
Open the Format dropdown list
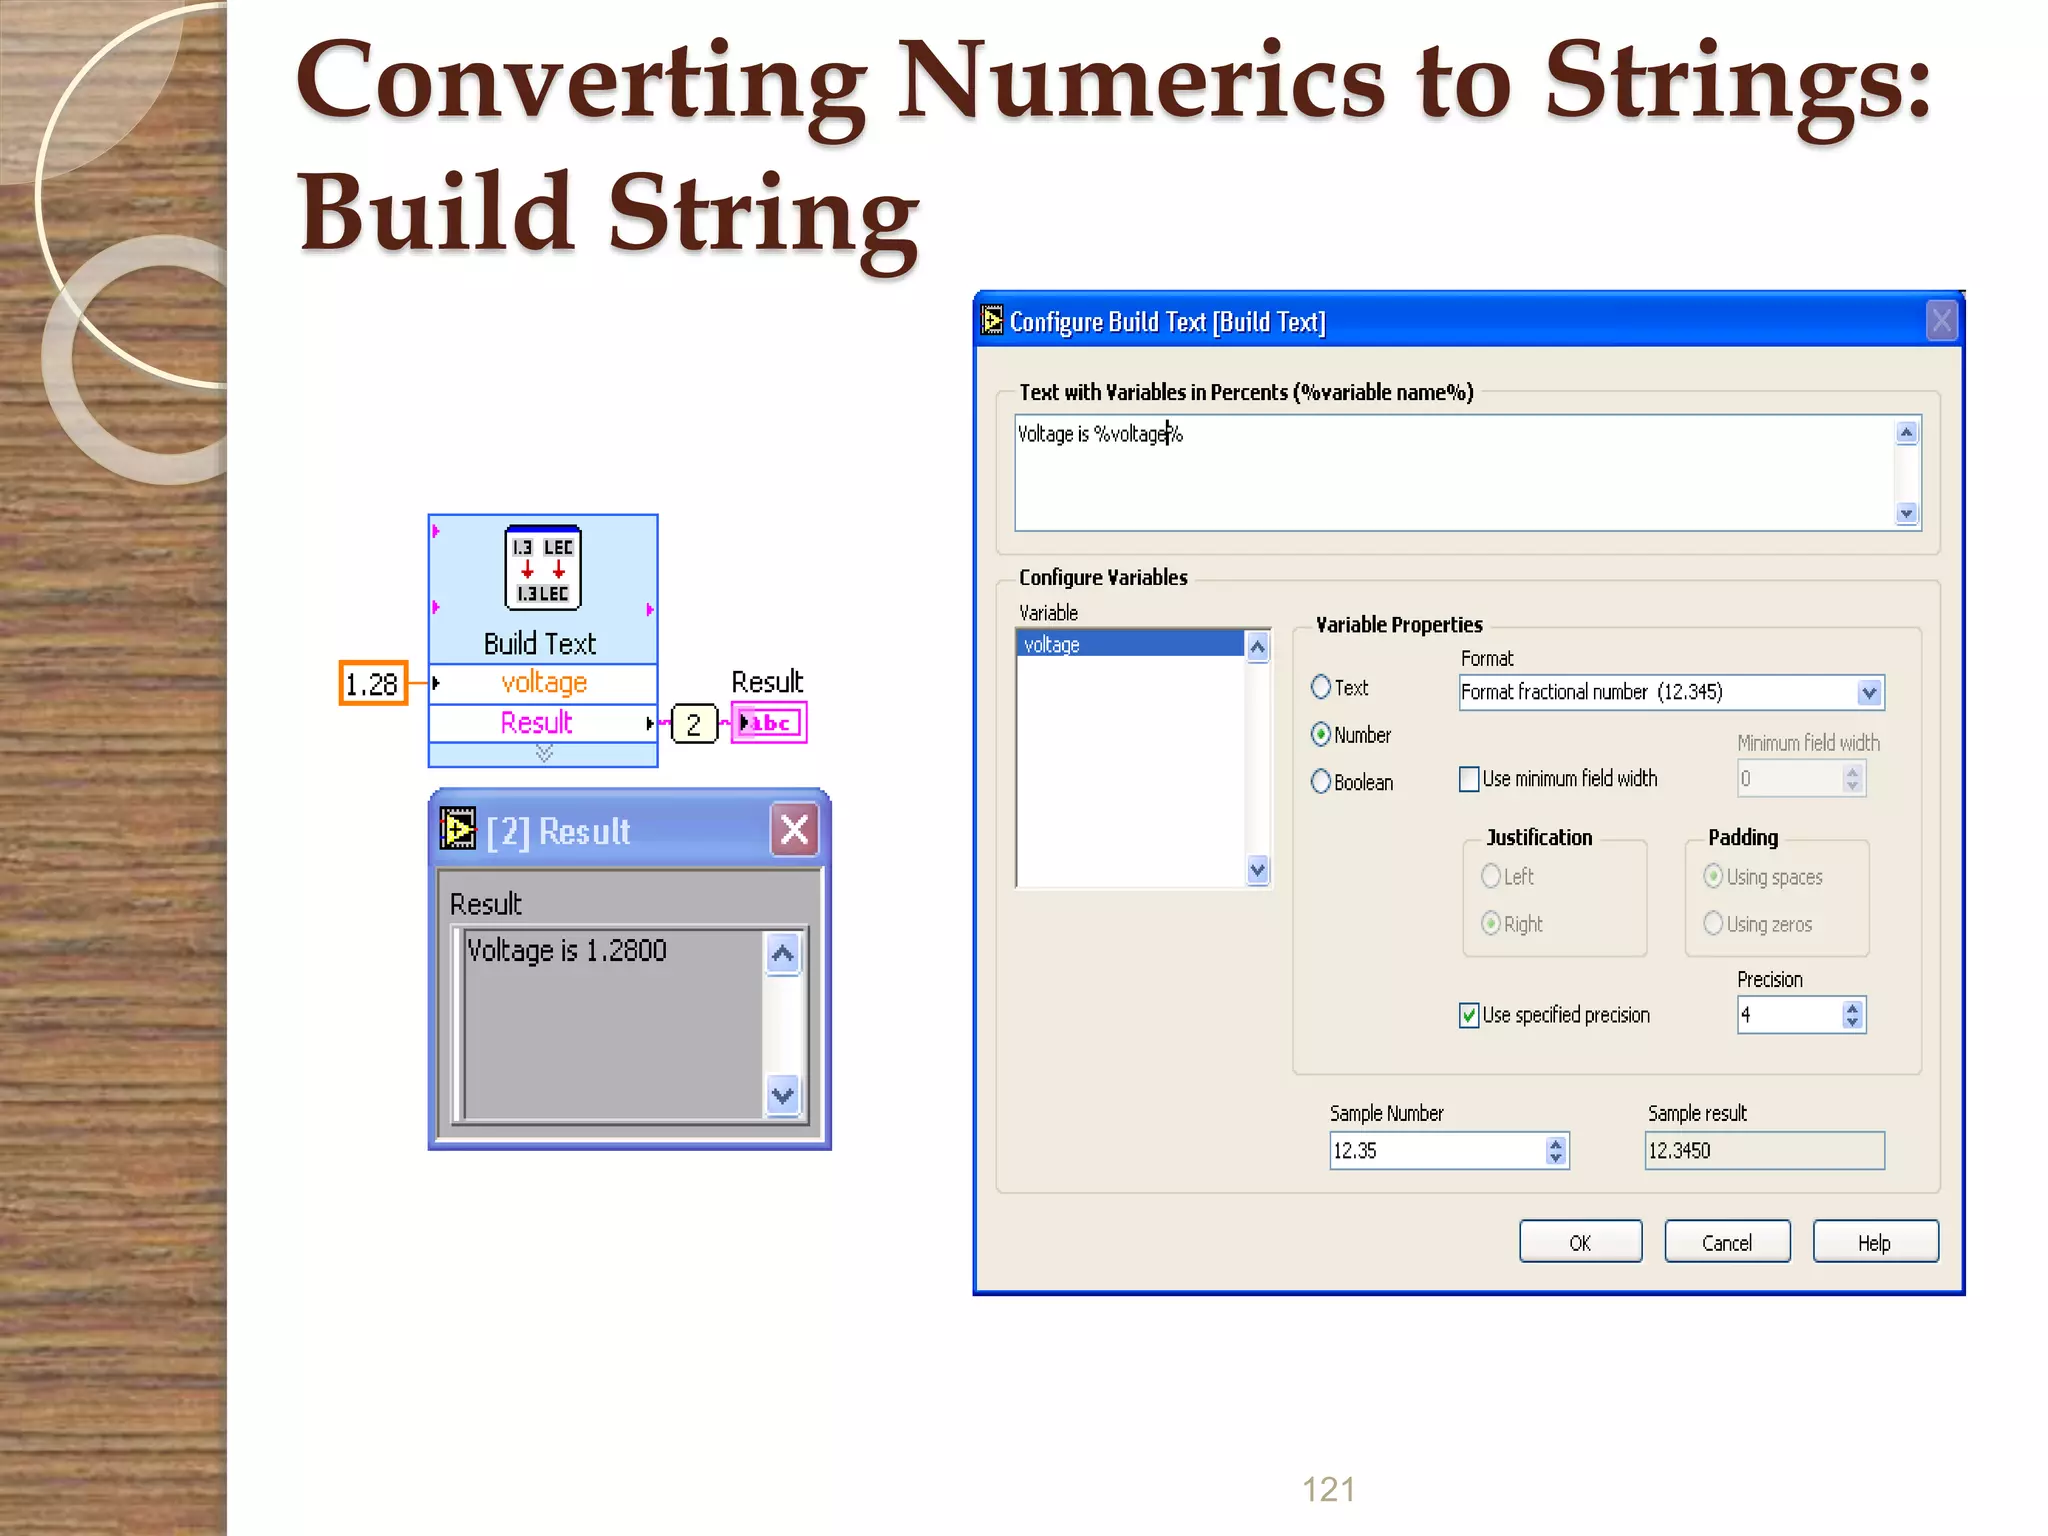click(1869, 692)
